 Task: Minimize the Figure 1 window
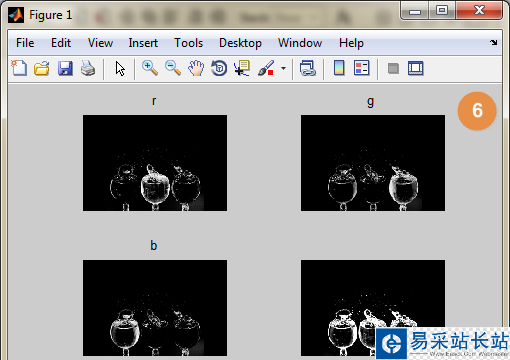[415, 11]
